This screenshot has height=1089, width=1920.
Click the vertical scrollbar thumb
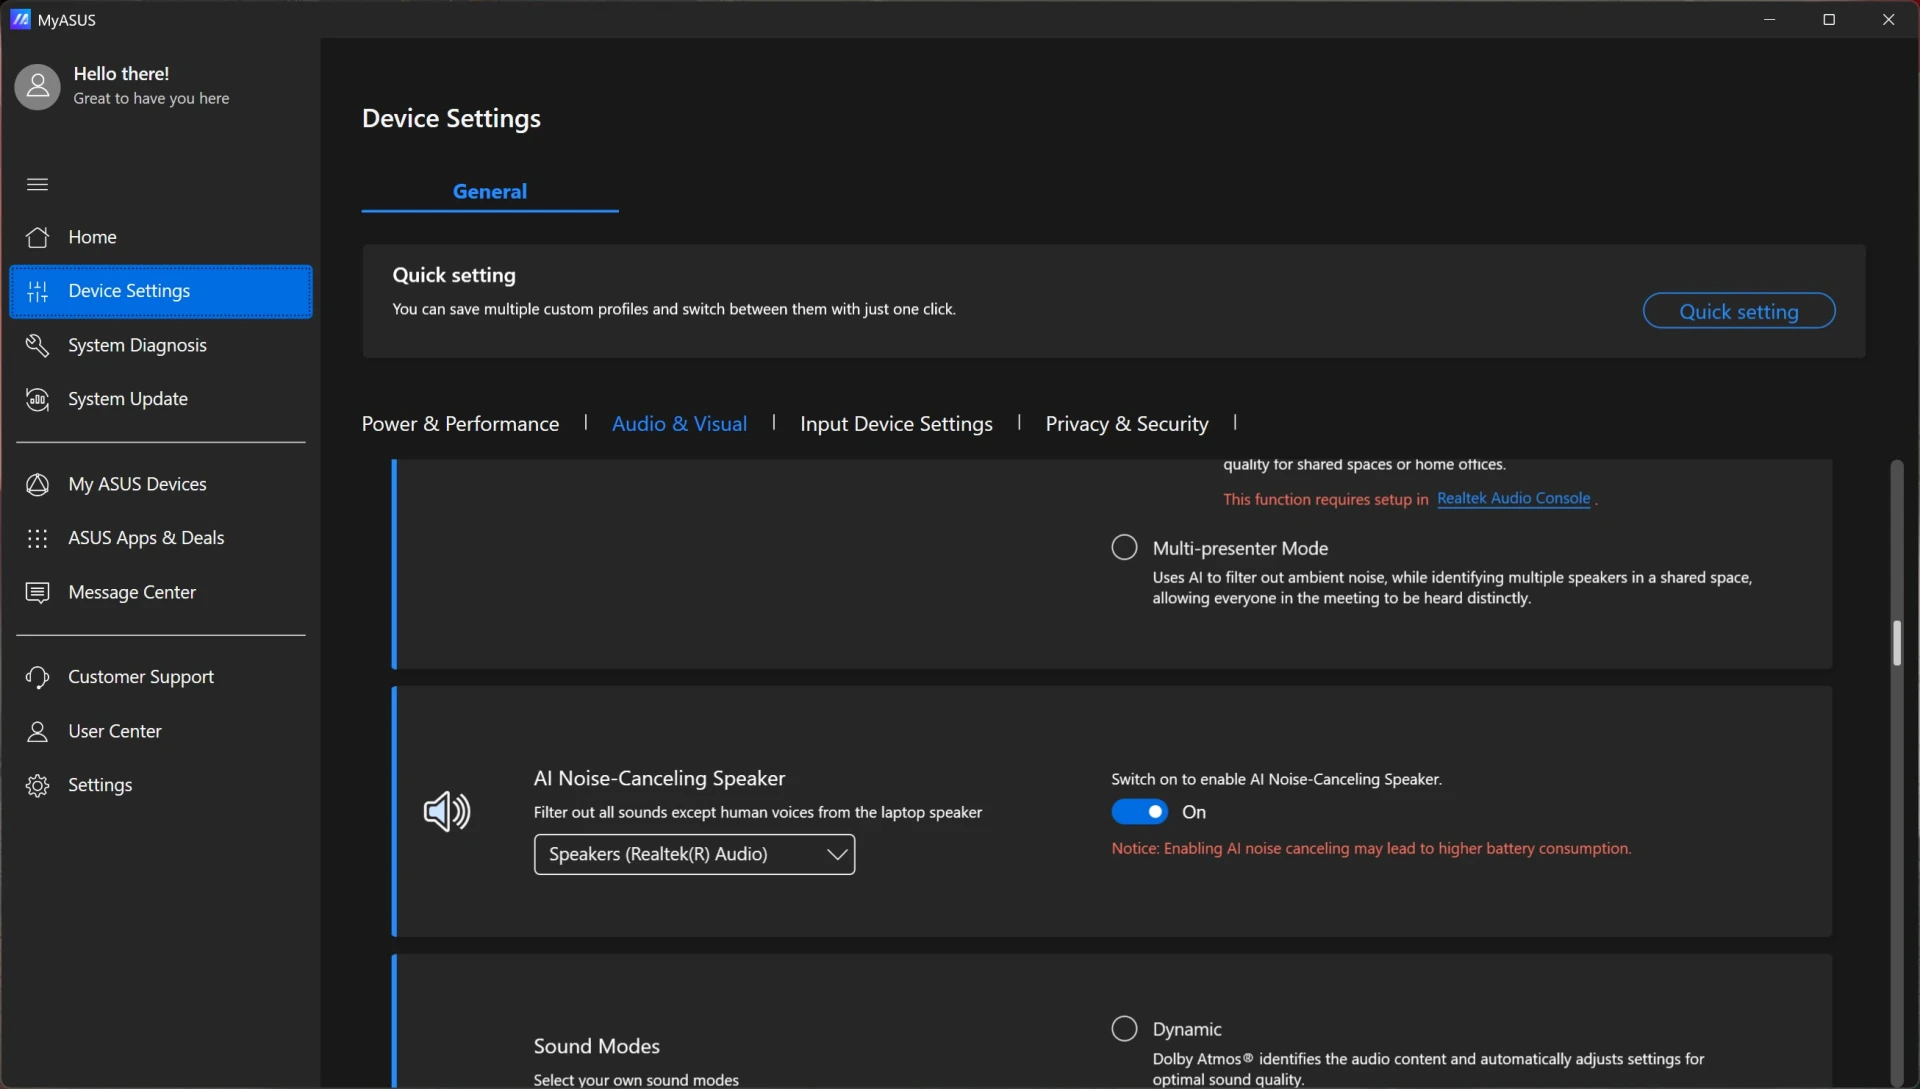1896,643
